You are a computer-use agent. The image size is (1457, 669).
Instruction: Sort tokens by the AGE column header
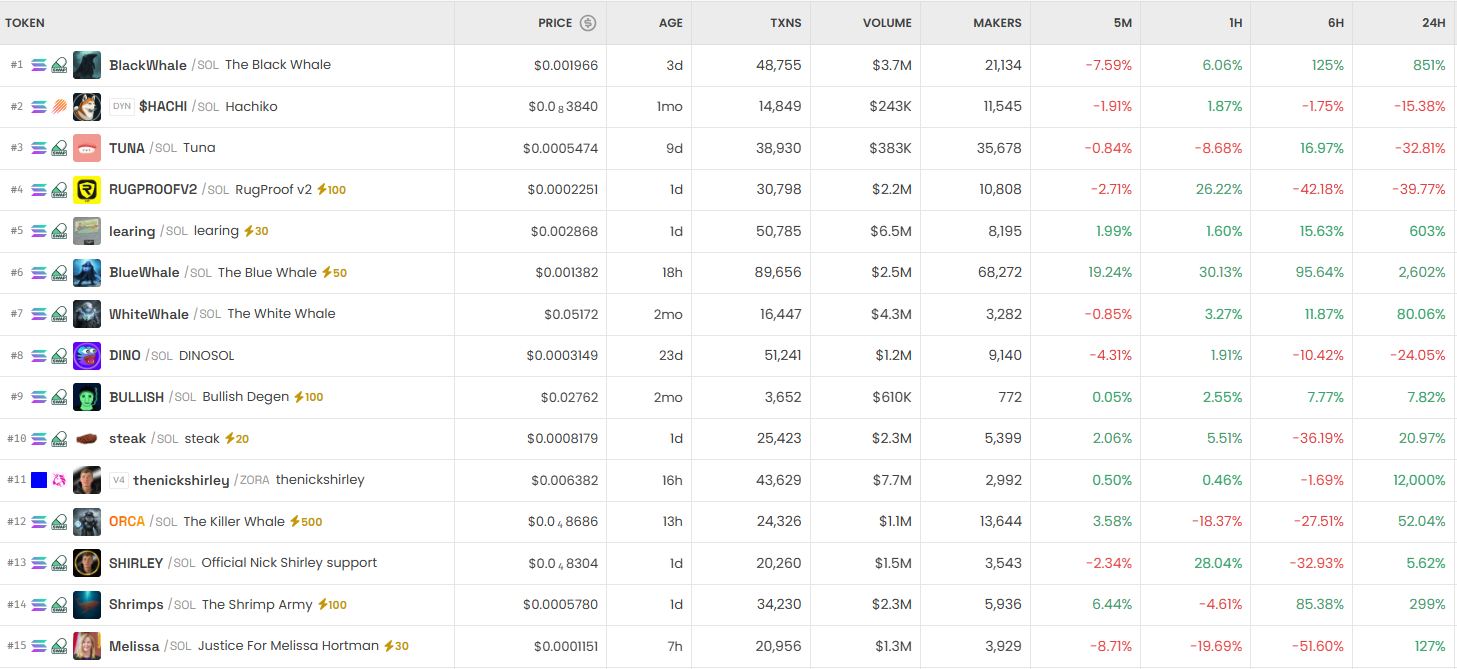[x=671, y=23]
